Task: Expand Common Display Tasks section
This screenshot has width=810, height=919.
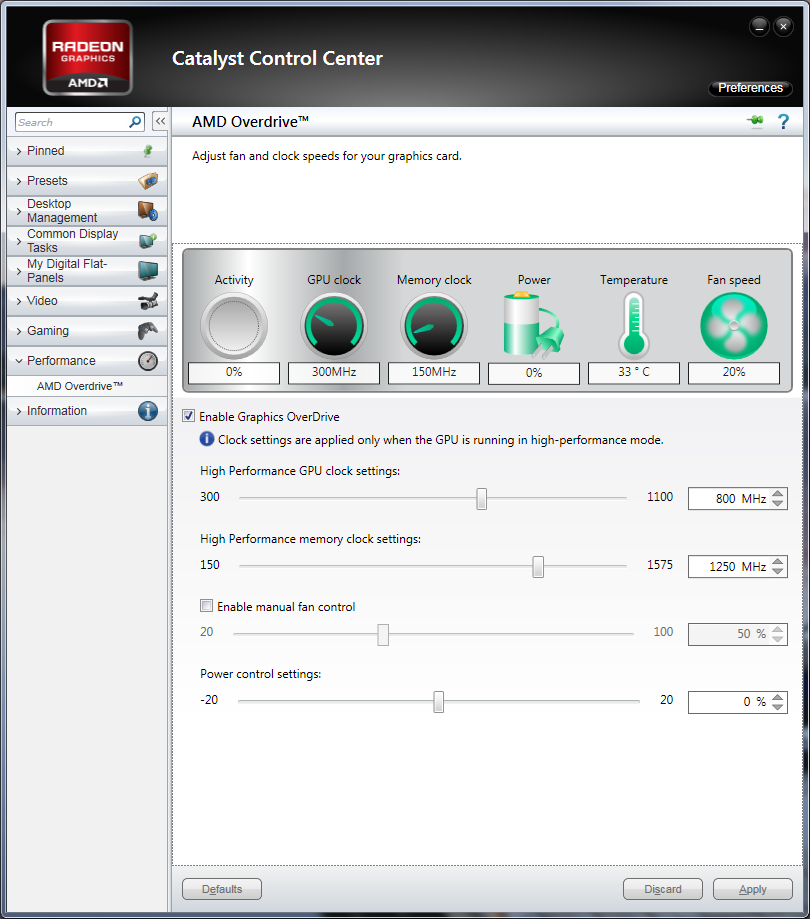Action: 19,241
